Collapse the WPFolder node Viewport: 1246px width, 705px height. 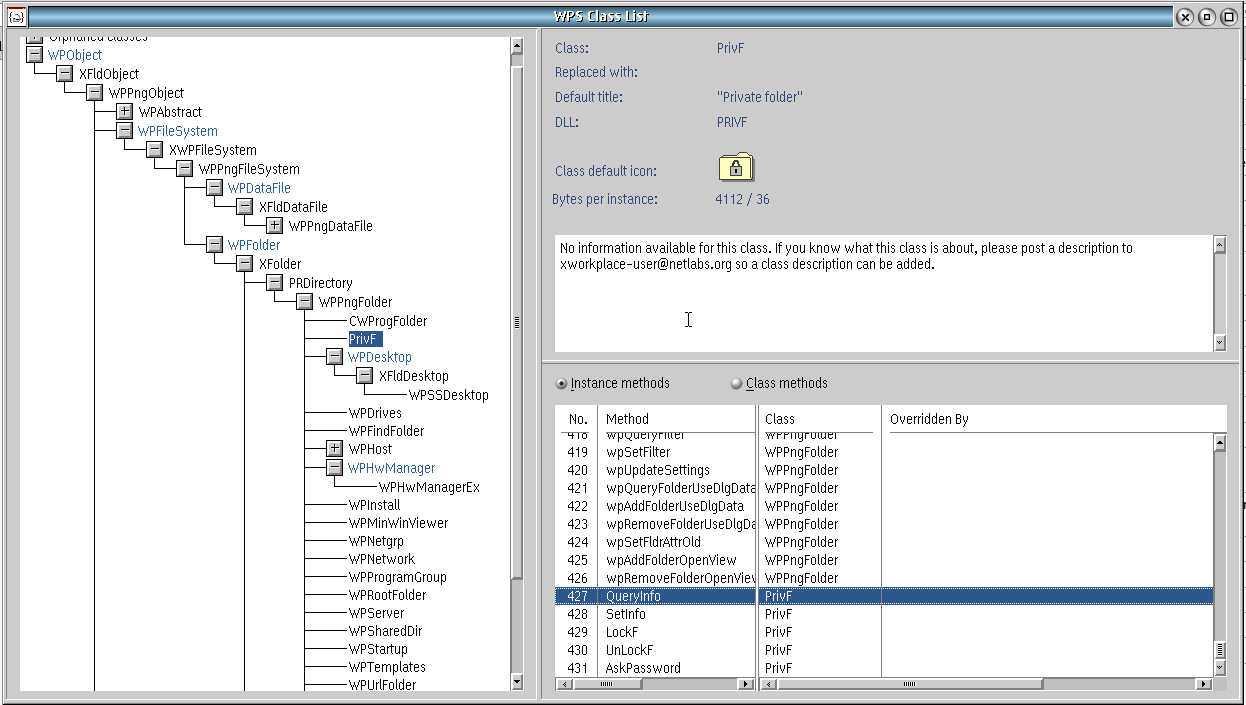[214, 245]
